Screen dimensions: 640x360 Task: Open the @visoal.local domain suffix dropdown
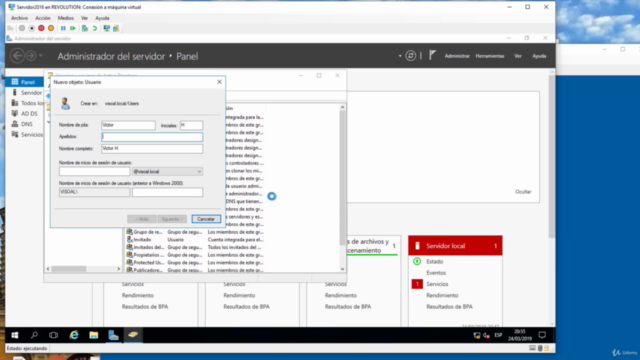click(199, 171)
